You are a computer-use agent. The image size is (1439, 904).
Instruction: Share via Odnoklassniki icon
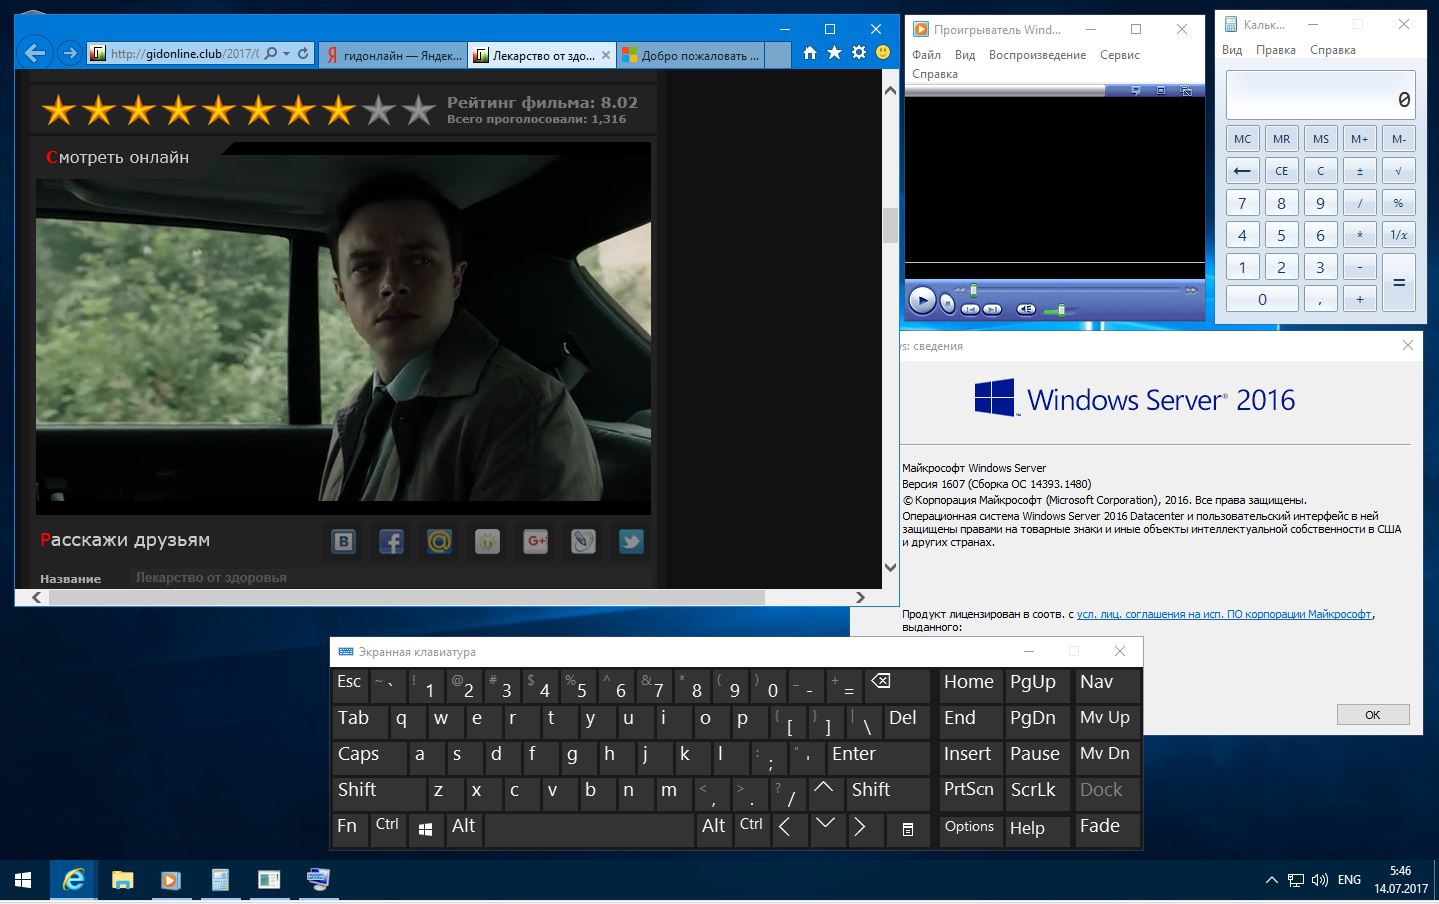coord(487,542)
